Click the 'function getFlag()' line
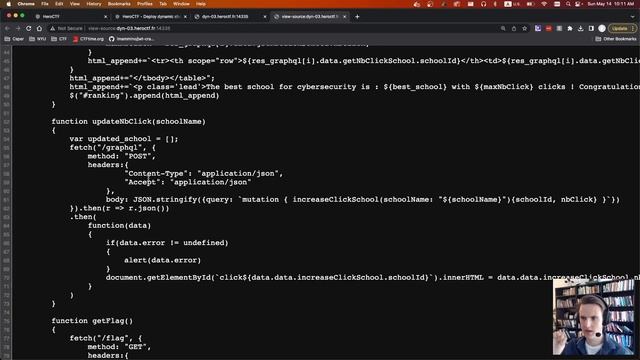The image size is (640, 360). pyautogui.click(x=92, y=321)
